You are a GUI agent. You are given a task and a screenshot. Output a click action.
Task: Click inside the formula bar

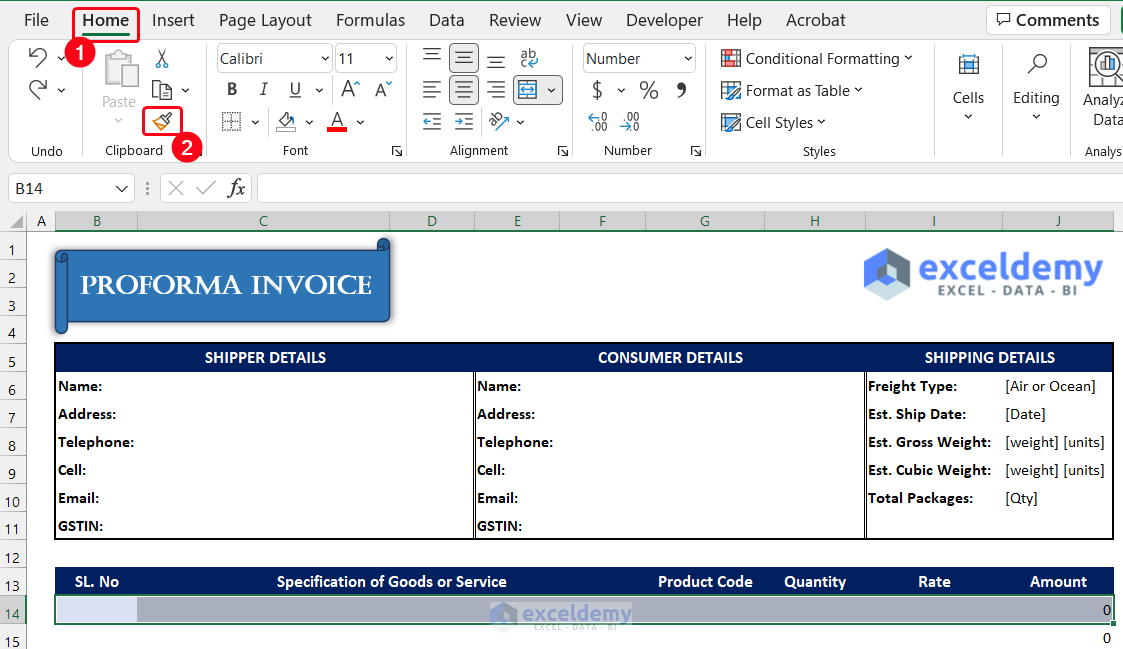click(680, 188)
